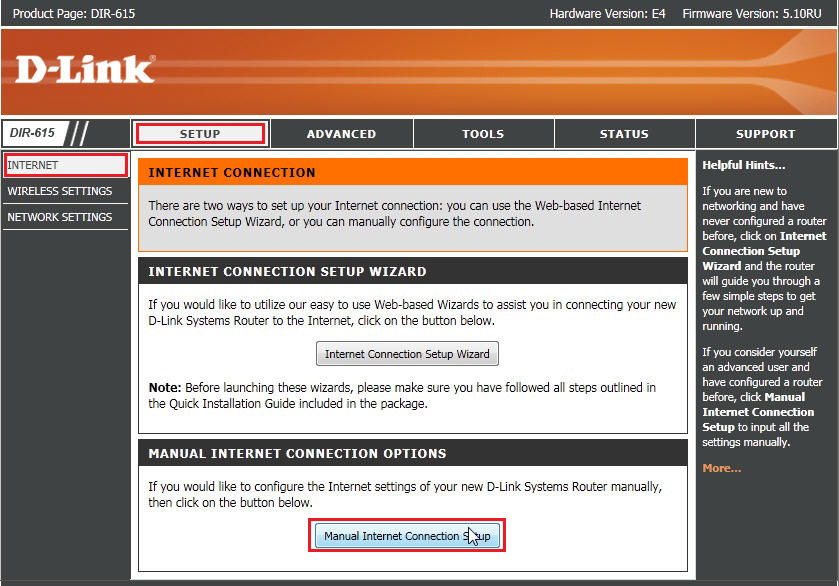Switch to the ADVANCED tab
Screen dimensions: 839x586
coord(341,134)
